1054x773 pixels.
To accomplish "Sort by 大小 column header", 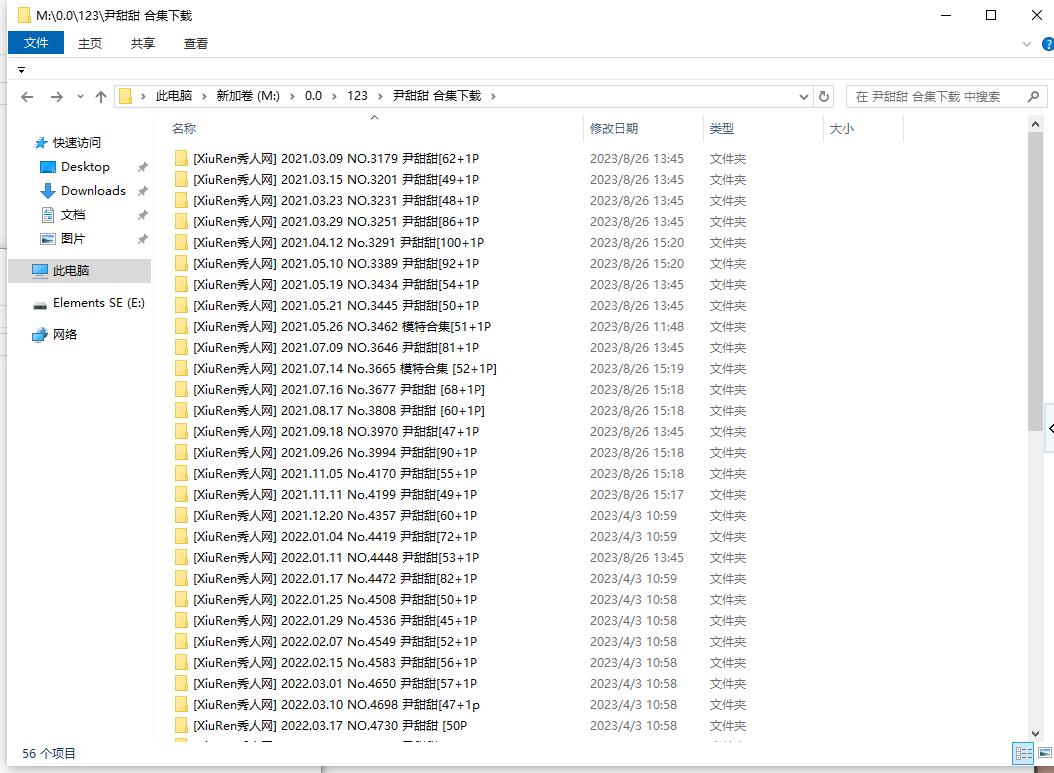I will point(842,128).
